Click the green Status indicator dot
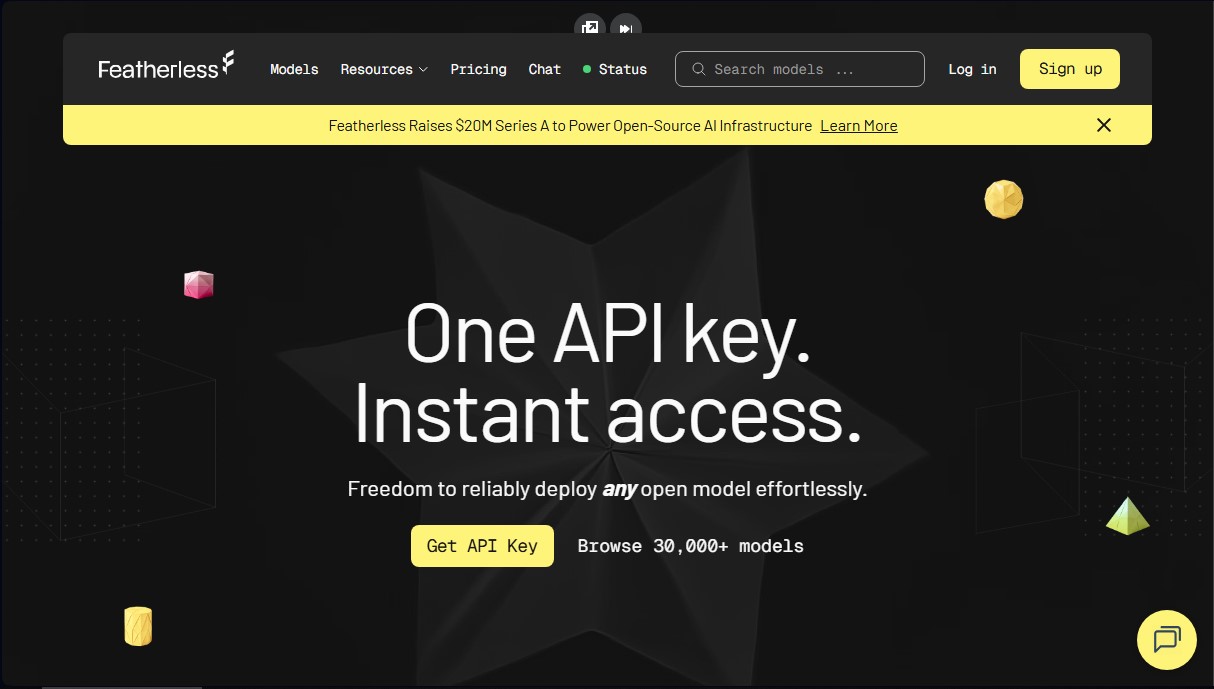This screenshot has height=689, width=1214. pos(587,69)
